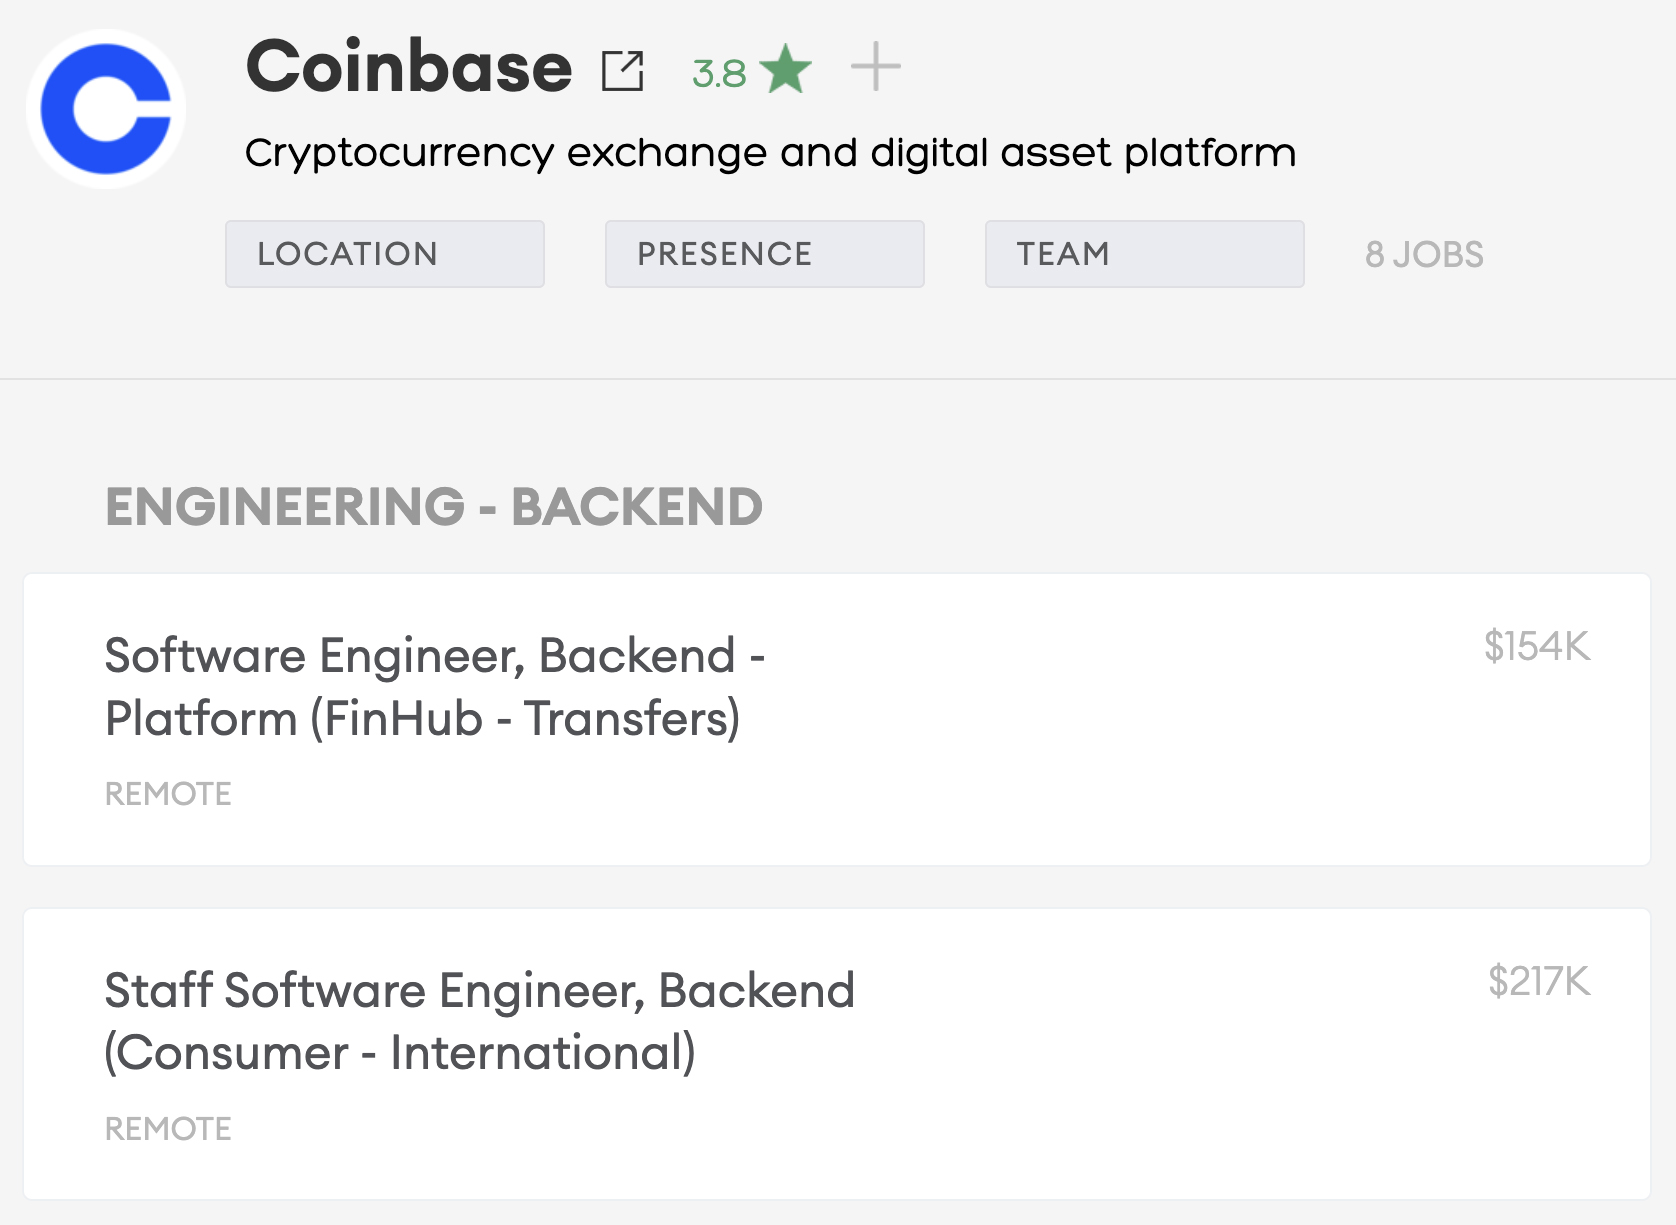Open the external link icon beside Coinbase
Image resolution: width=1676 pixels, height=1225 pixels.
pyautogui.click(x=622, y=71)
